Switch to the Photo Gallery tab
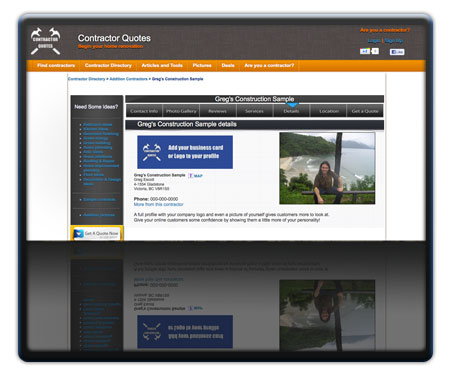The width and height of the screenshot is (454, 369). point(181,111)
